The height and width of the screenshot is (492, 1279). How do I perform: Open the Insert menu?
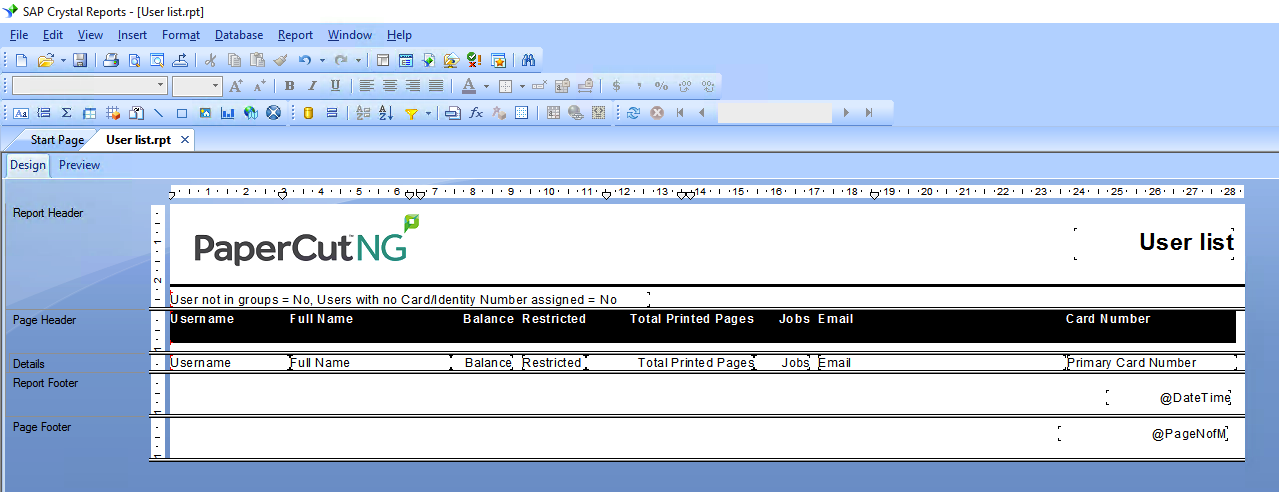pyautogui.click(x=132, y=35)
